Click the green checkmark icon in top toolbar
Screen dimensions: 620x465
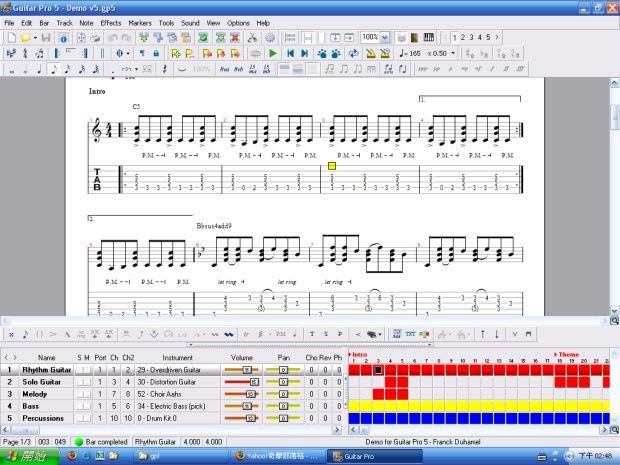[x=203, y=38]
